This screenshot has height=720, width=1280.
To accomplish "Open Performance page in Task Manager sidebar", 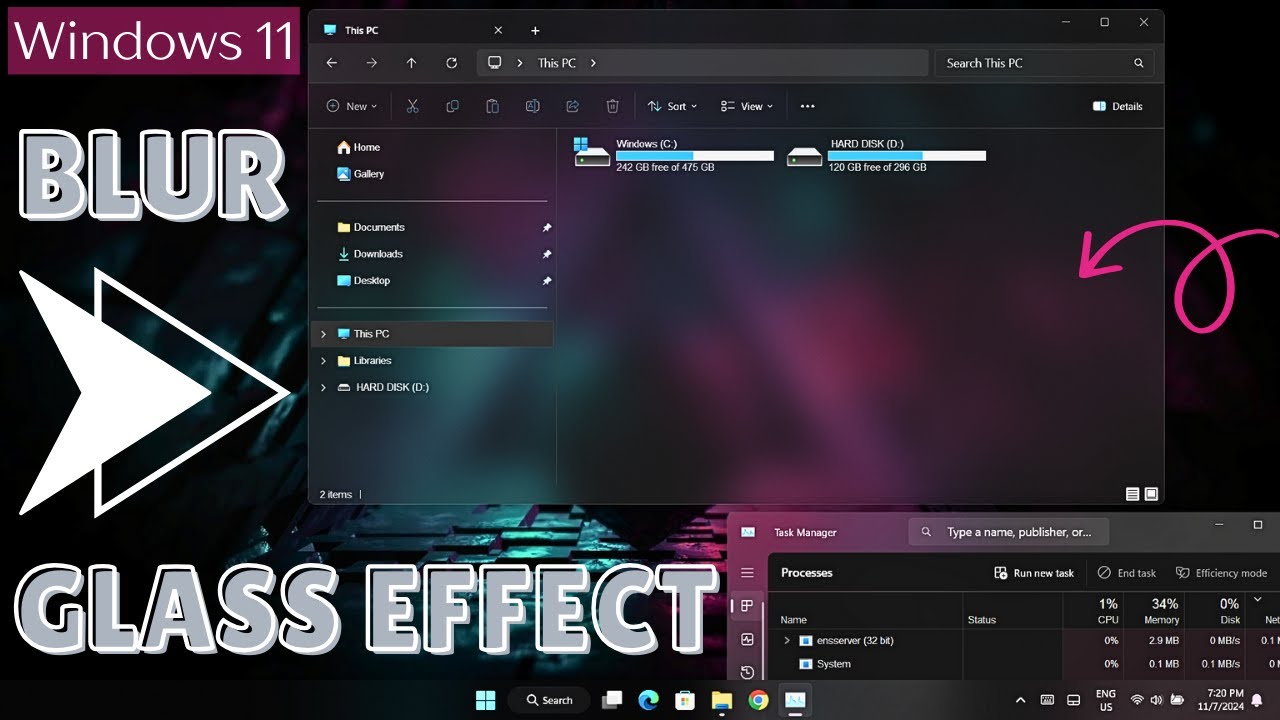I will pos(747,639).
